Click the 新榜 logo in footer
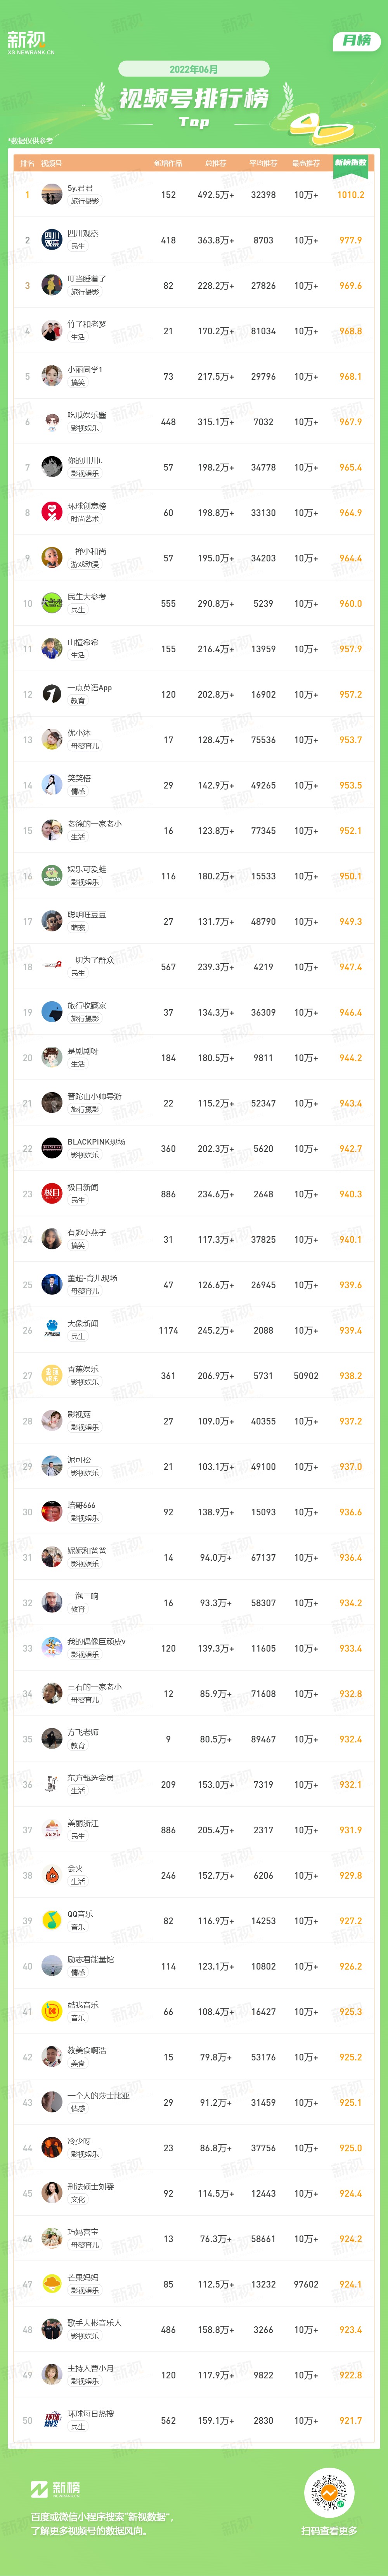Image resolution: width=388 pixels, height=2576 pixels. pyautogui.click(x=55, y=2488)
